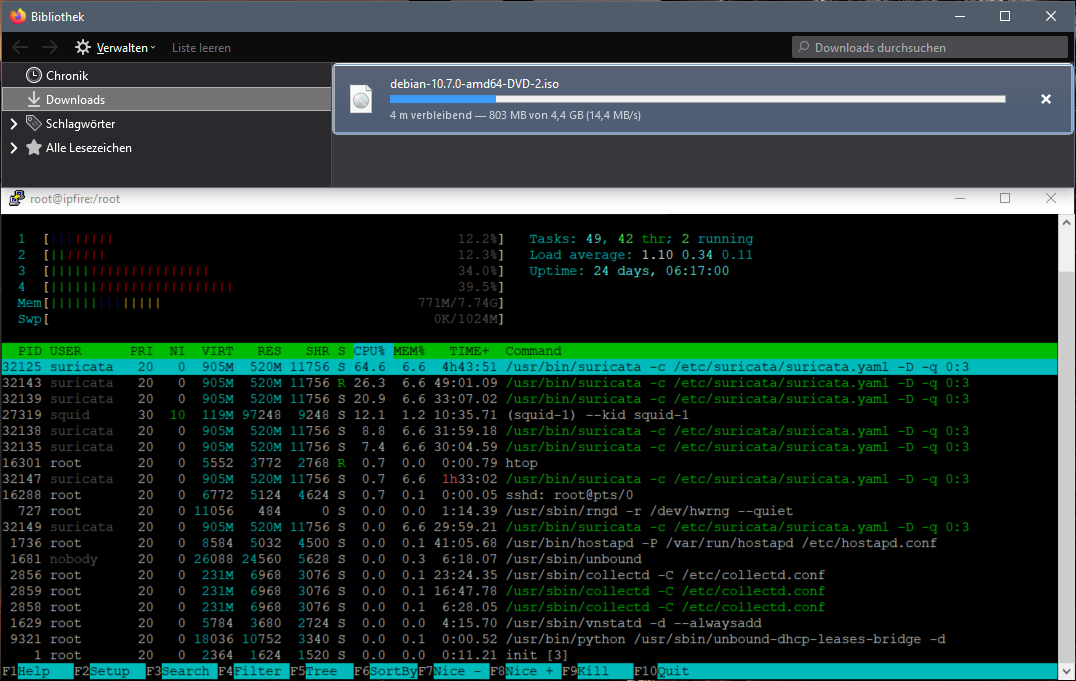This screenshot has height=681, width=1076.
Task: Click F7 Nice - in htop footer
Action: click(454, 671)
